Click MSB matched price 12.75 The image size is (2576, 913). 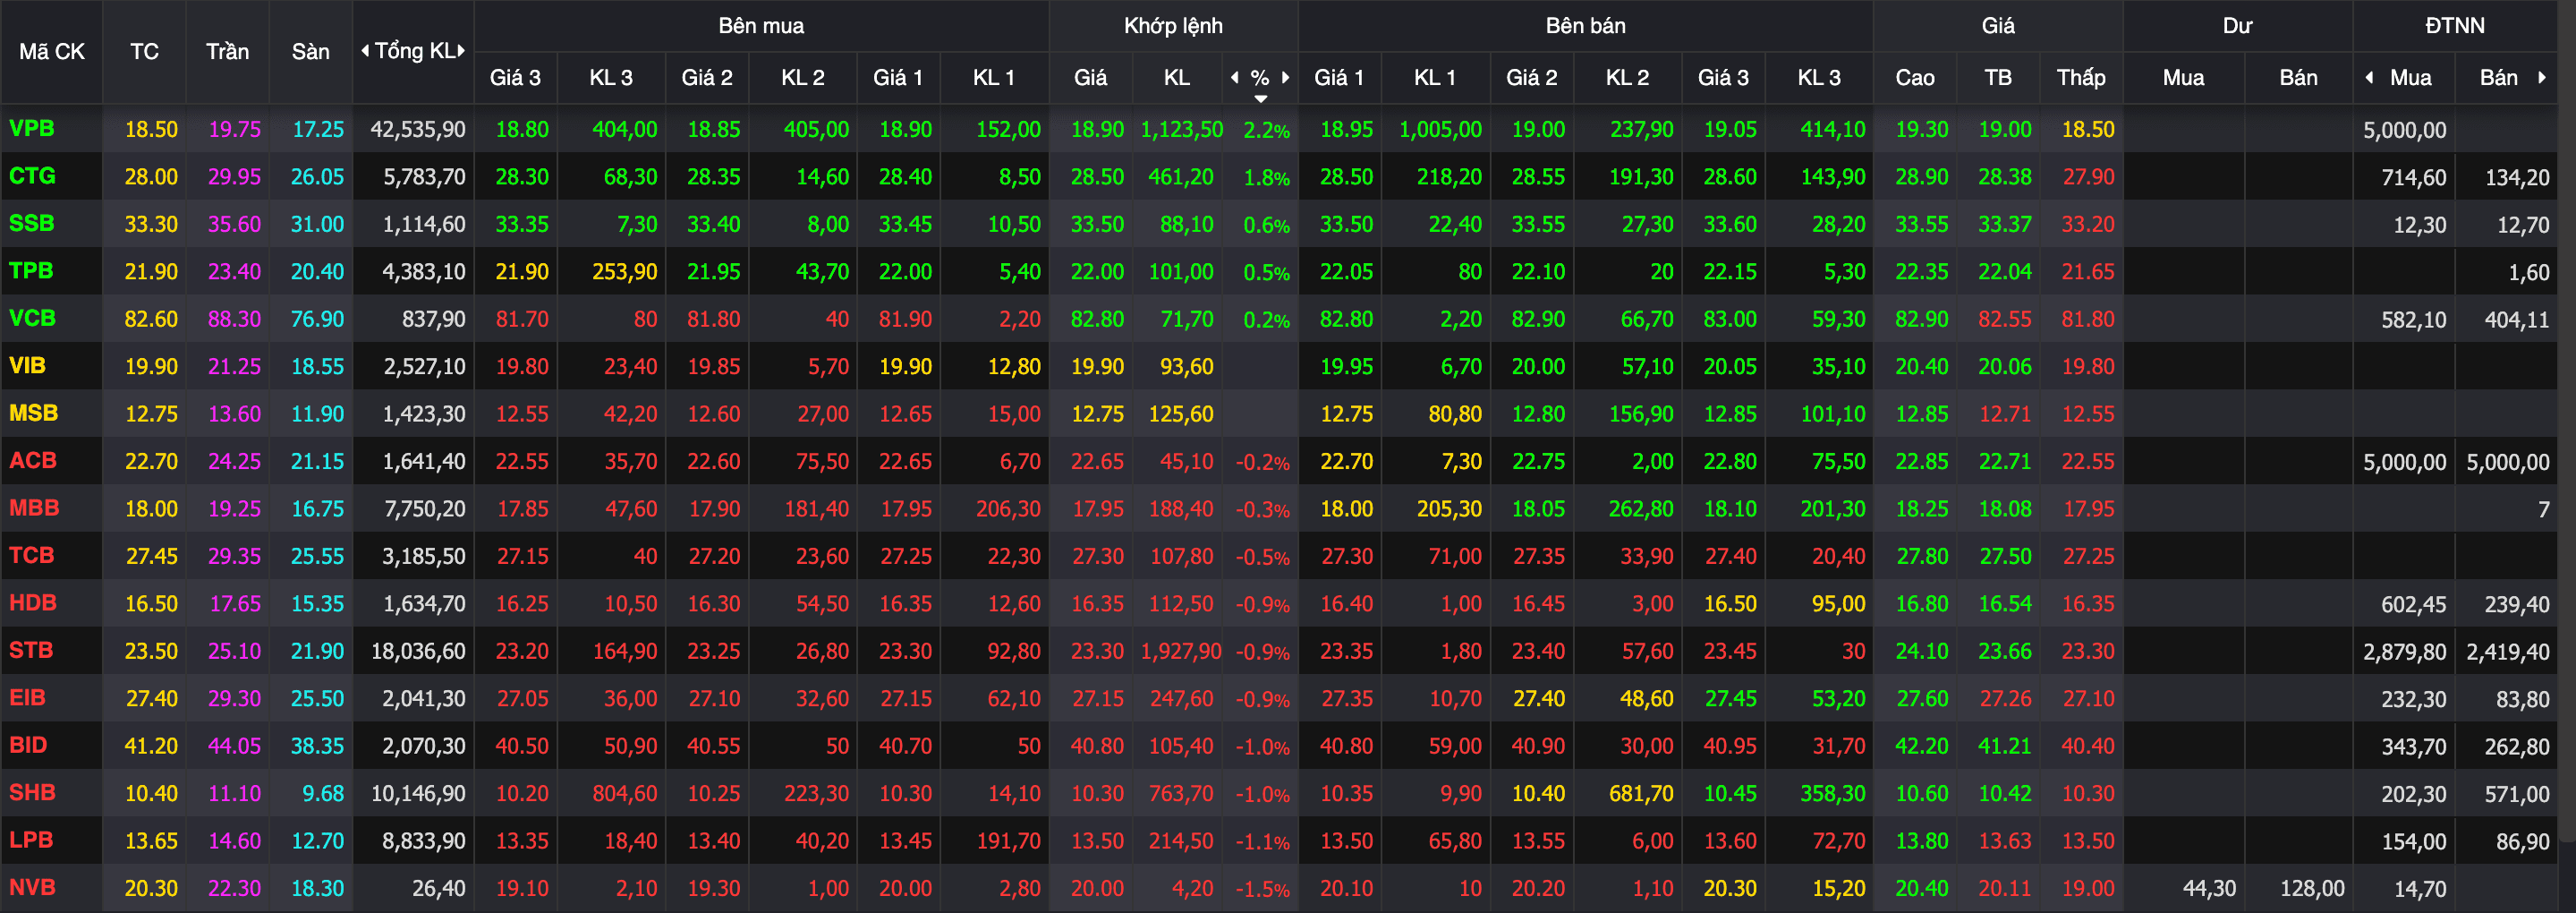[x=1098, y=415]
